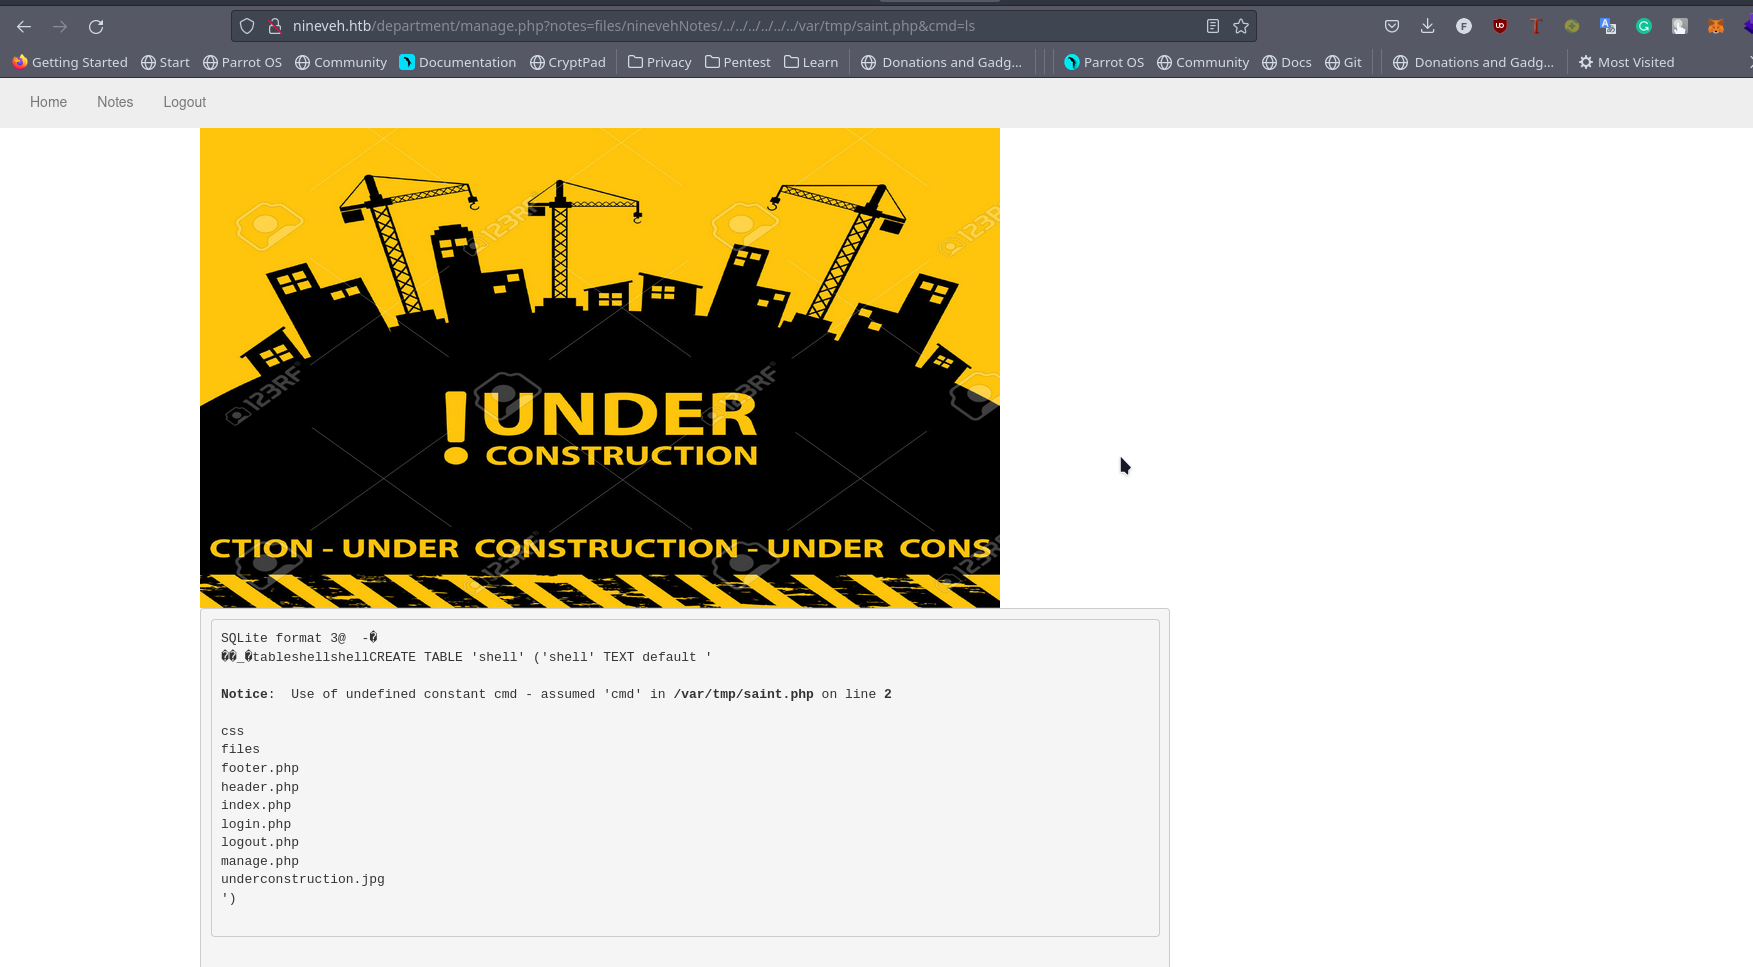This screenshot has width=1753, height=967.
Task: Click the 'index.php' listing entry
Action: [x=256, y=805]
